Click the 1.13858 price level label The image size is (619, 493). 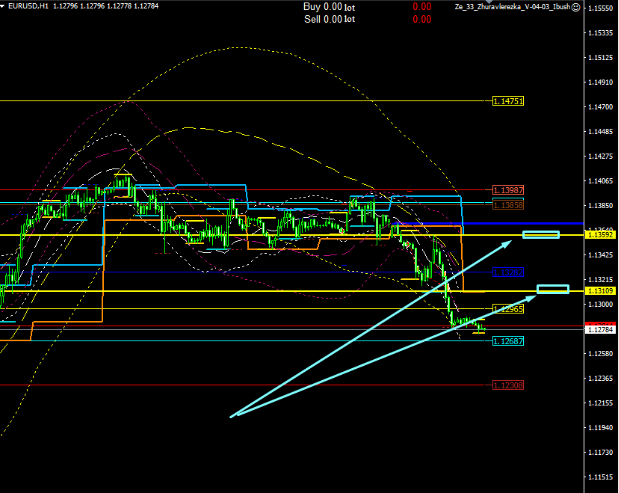click(508, 203)
